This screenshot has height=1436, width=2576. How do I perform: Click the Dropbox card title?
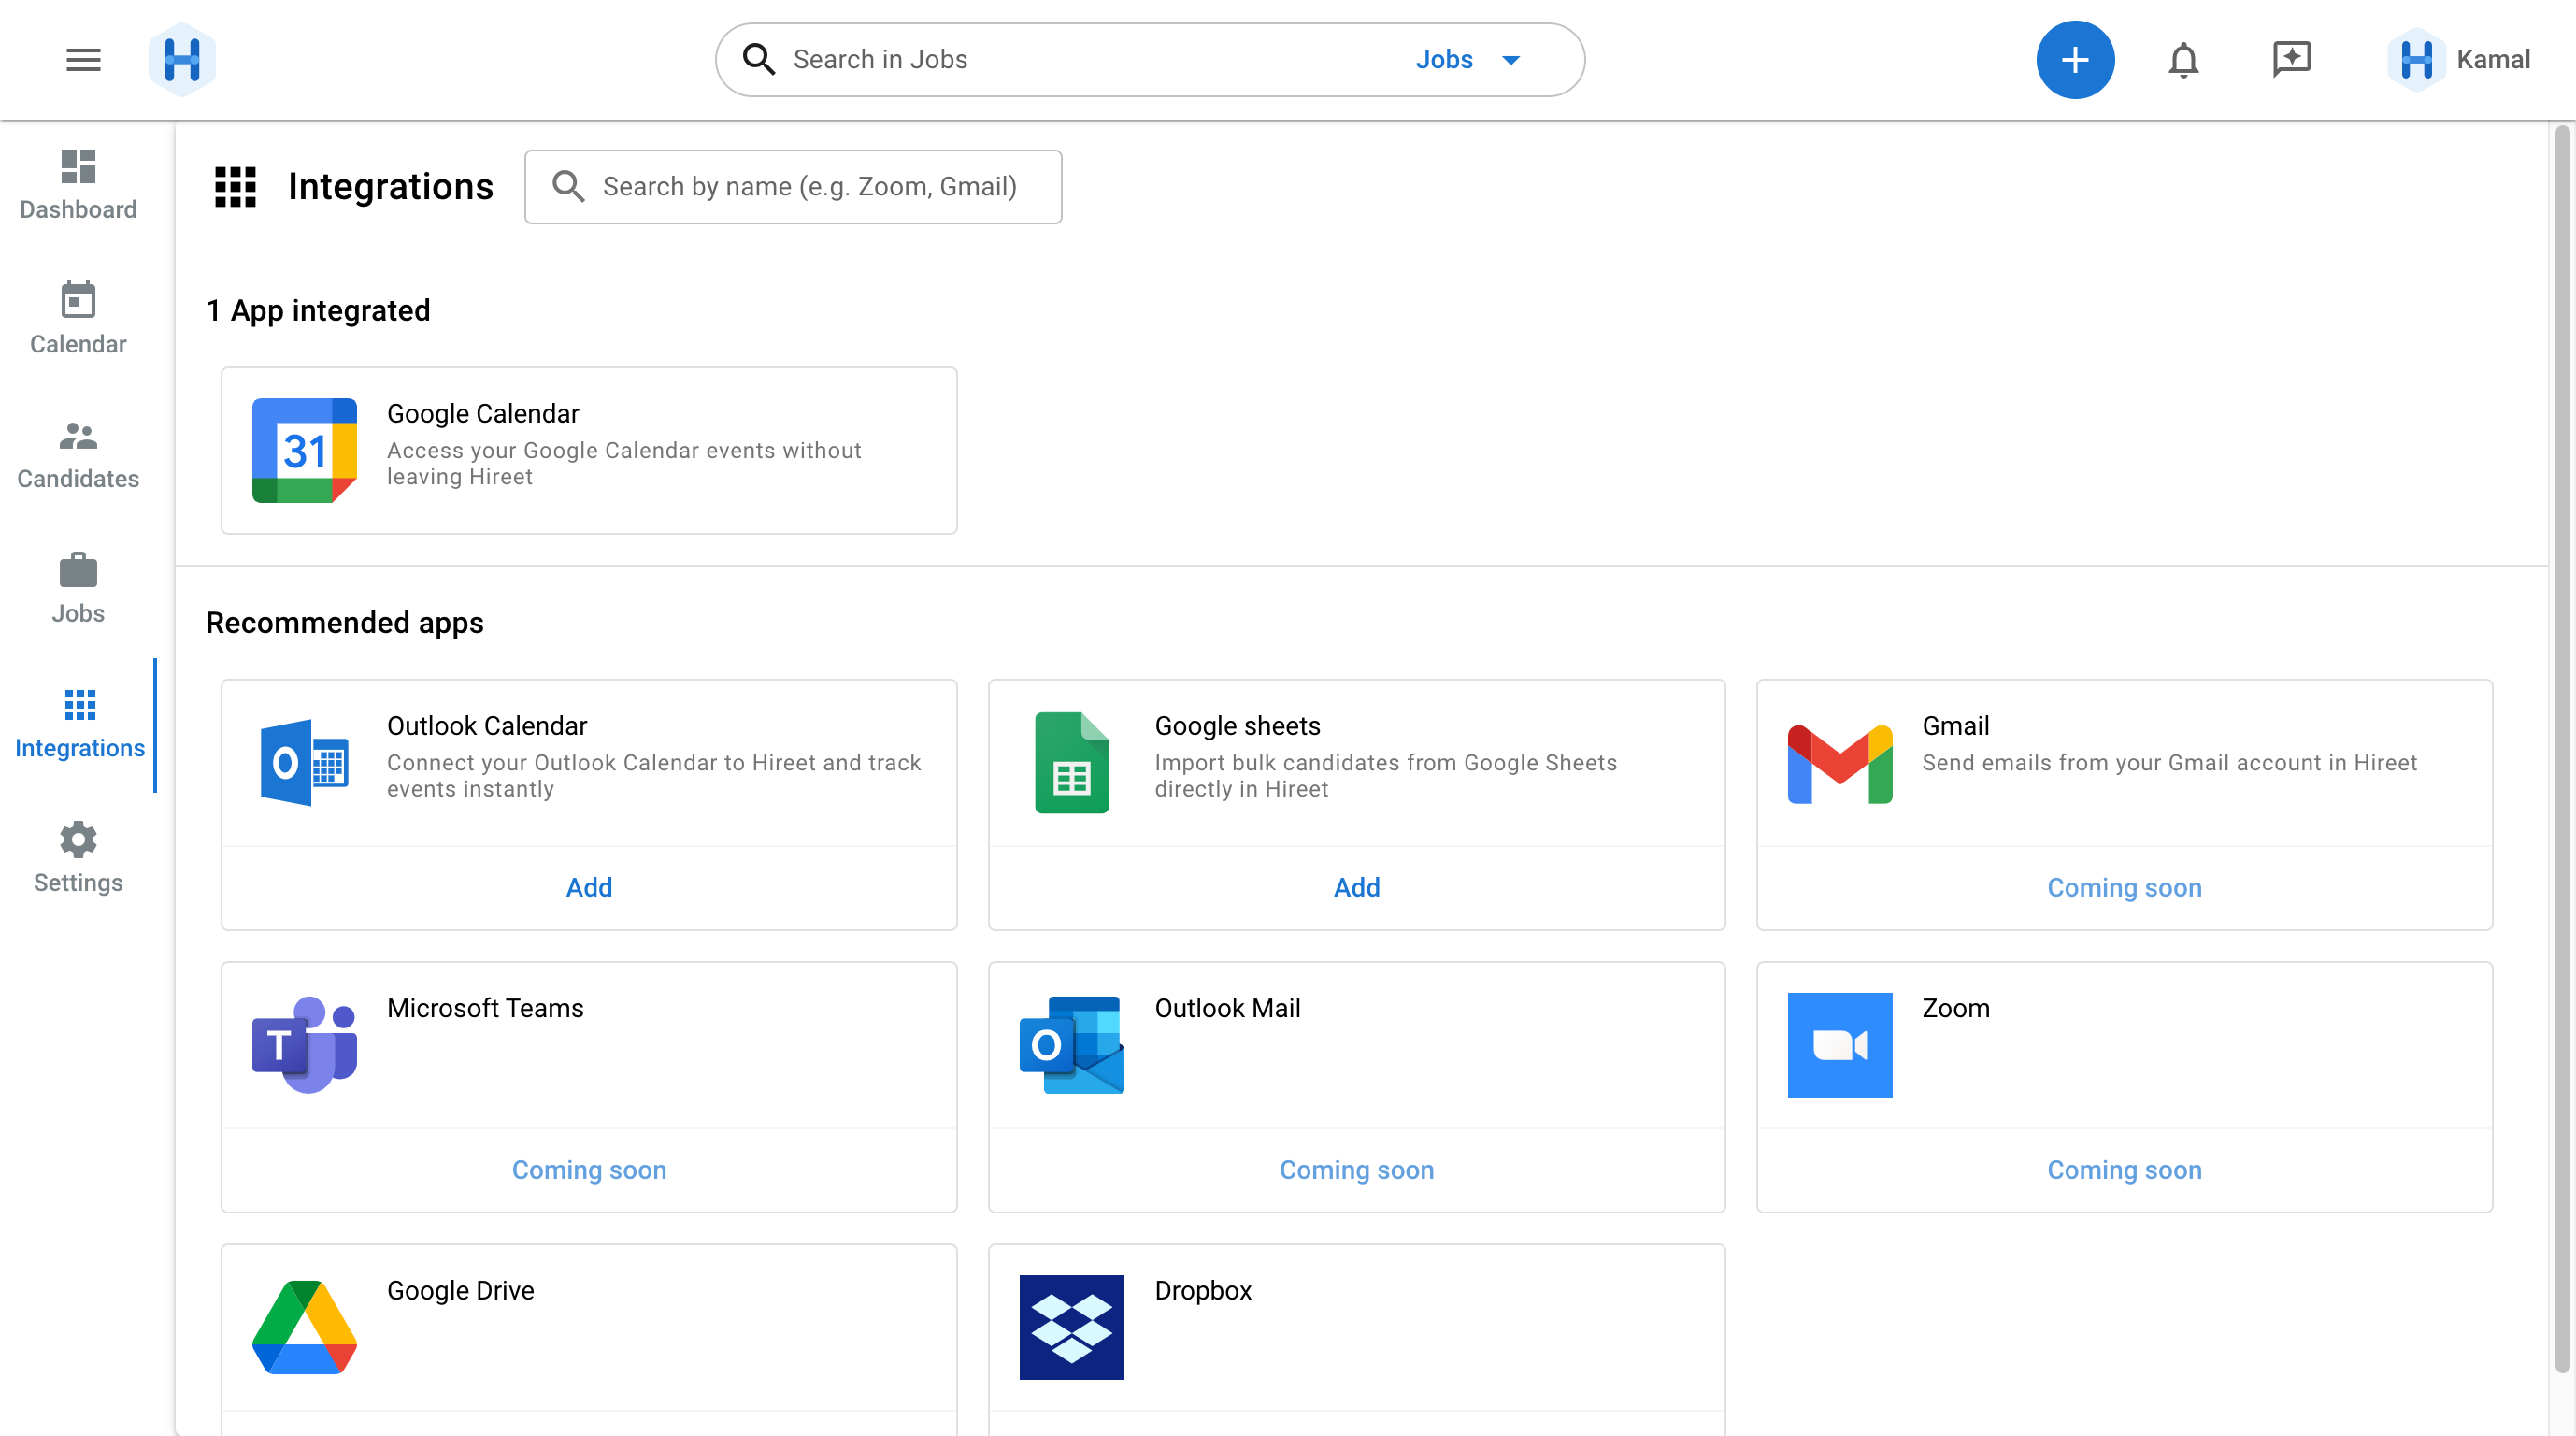[1203, 1291]
